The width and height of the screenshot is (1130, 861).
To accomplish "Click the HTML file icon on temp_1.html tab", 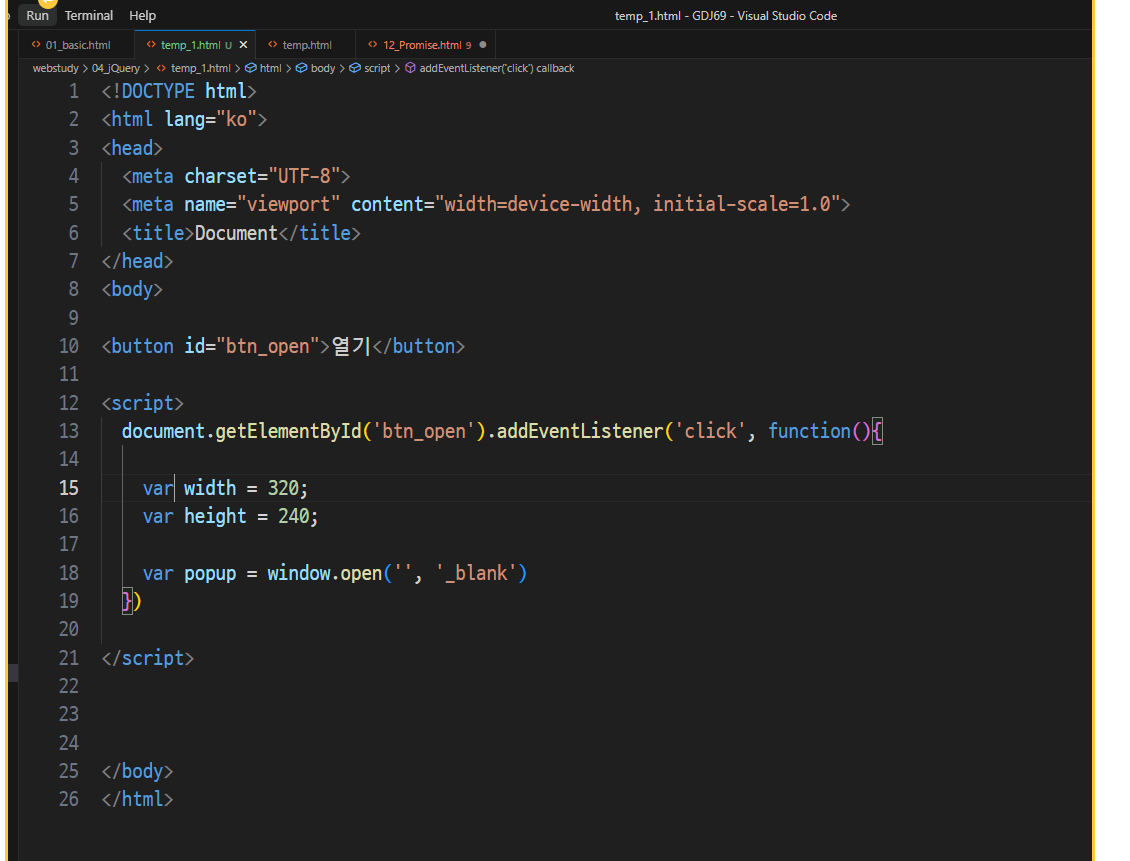I will 151,45.
